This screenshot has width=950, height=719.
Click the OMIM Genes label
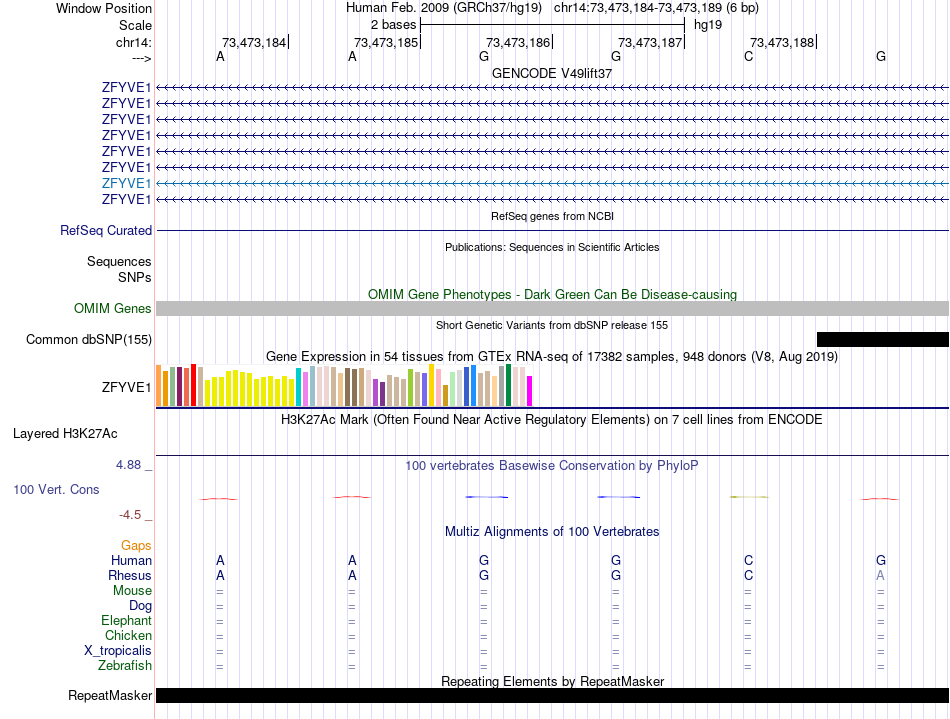112,308
